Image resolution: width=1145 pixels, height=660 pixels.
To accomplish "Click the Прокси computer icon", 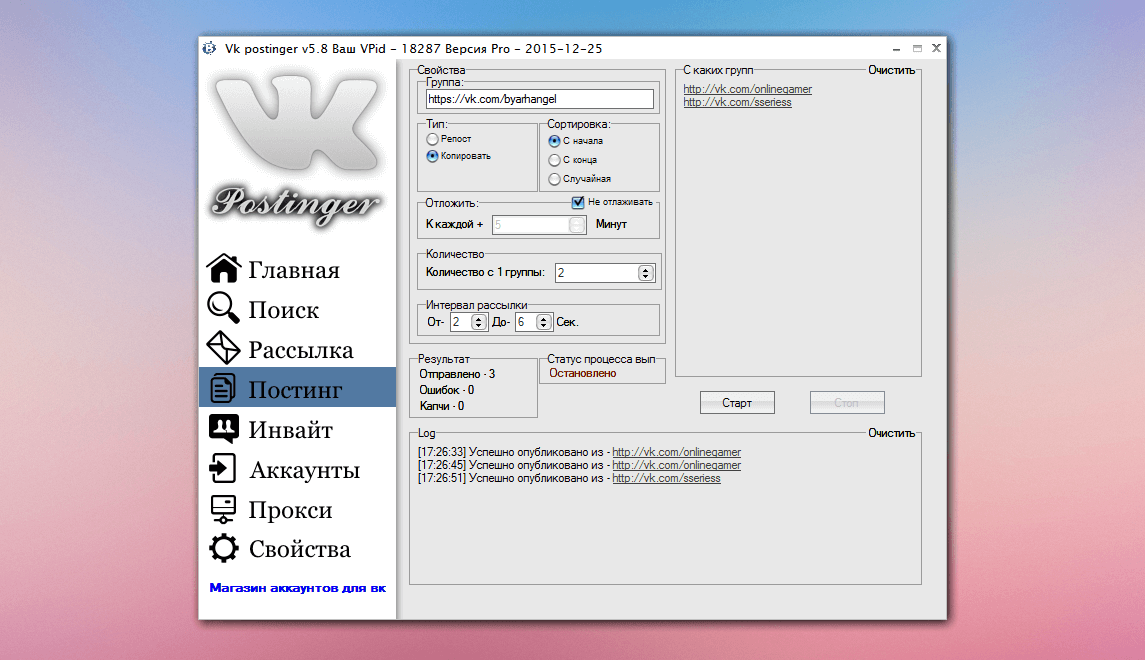I will (x=223, y=509).
